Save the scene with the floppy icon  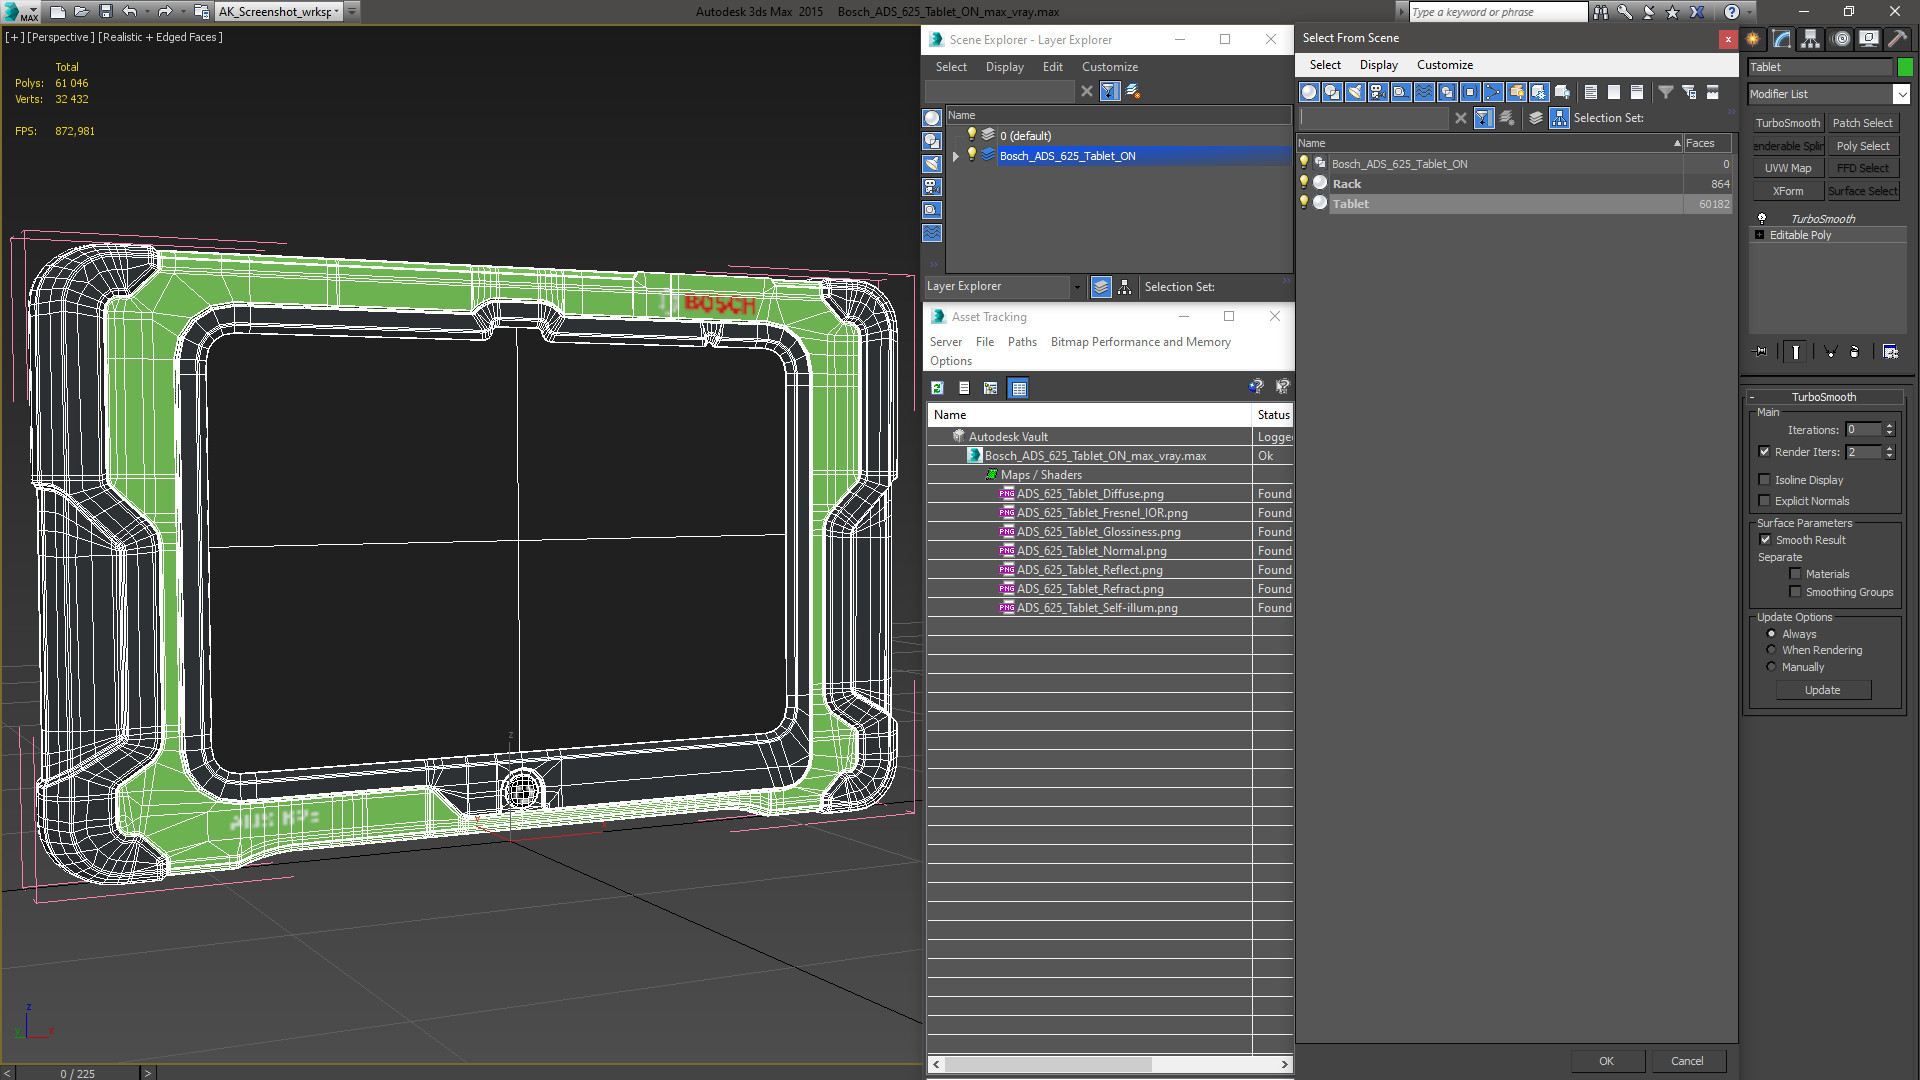coord(106,12)
